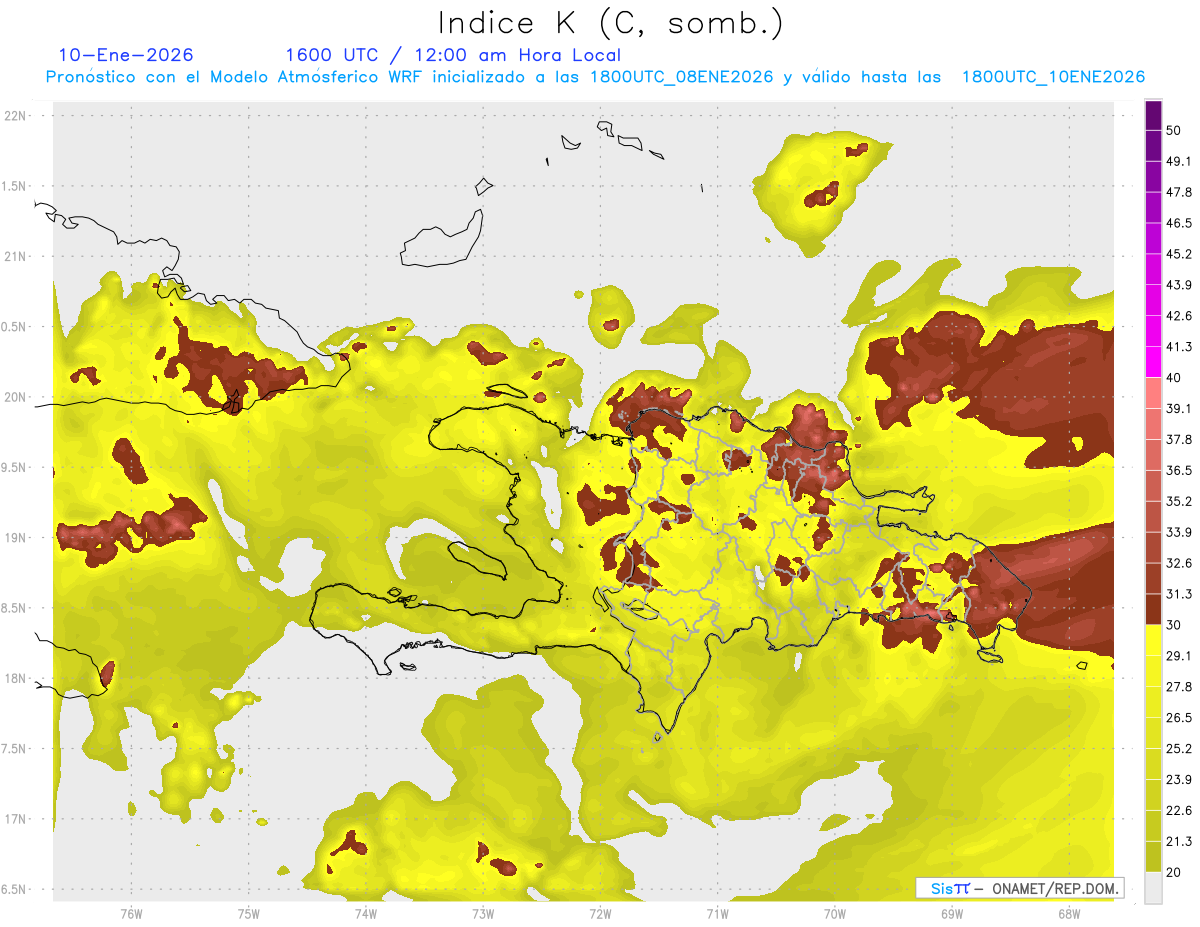Click the valid-until stamp '1800UTC_10ENE2026'
The height and width of the screenshot is (927, 1200).
pyautogui.click(x=1053, y=77)
